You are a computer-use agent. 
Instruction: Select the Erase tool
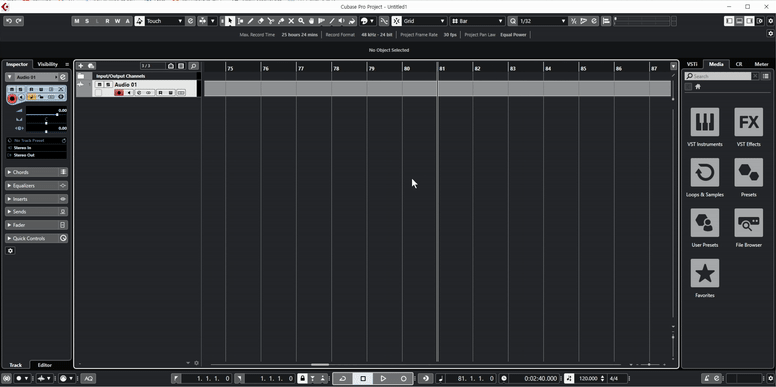click(x=261, y=21)
